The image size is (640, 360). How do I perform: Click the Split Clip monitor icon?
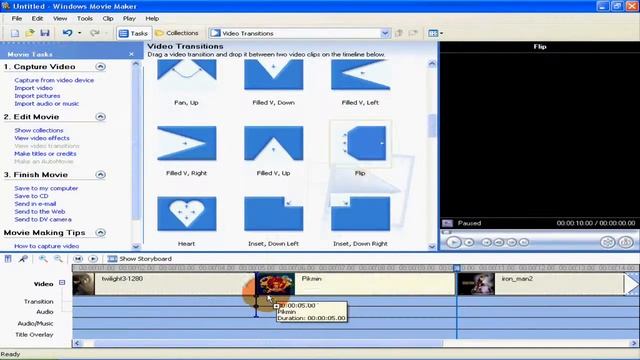607,242
